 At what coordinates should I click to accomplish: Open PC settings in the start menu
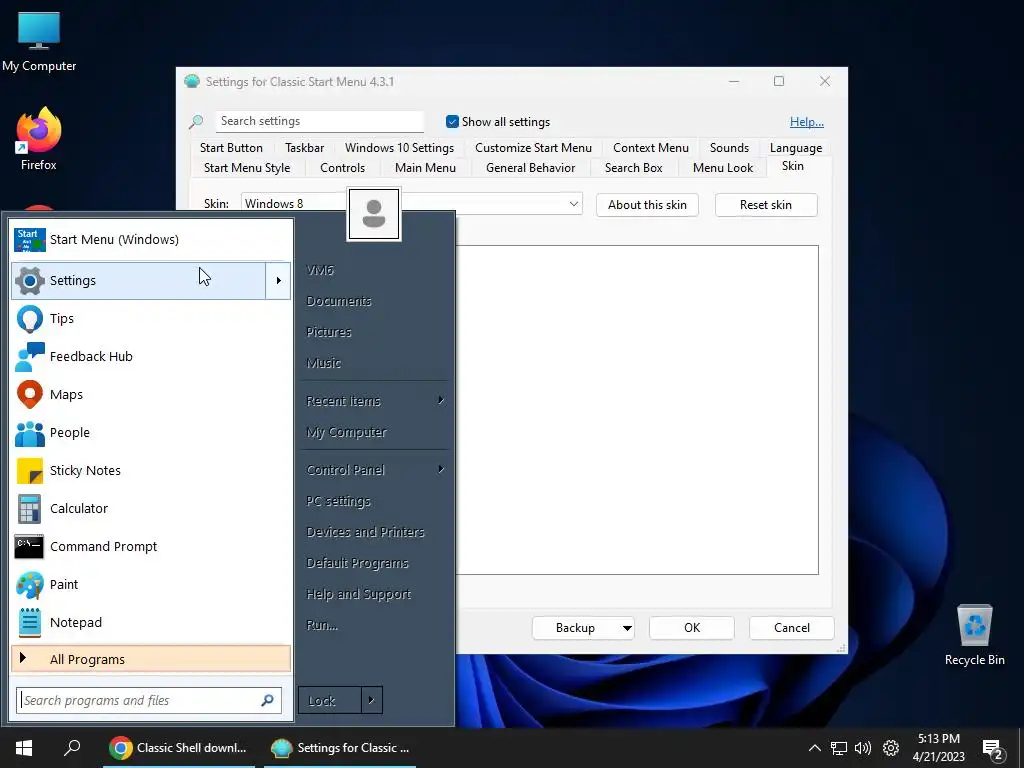point(375,501)
